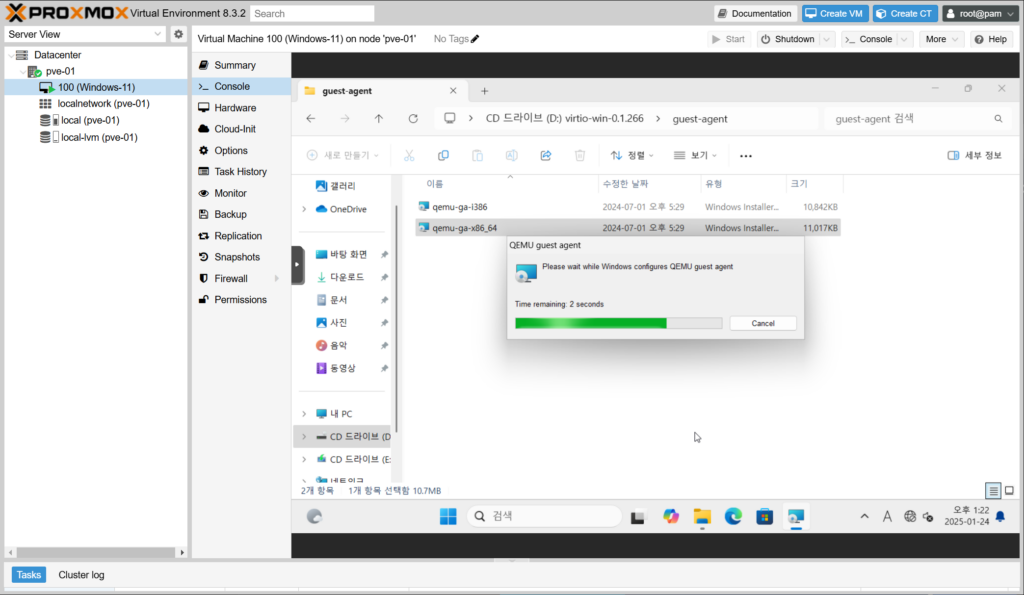Image resolution: width=1024 pixels, height=595 pixels.
Task: Open the More actions dropdown
Action: (942, 39)
